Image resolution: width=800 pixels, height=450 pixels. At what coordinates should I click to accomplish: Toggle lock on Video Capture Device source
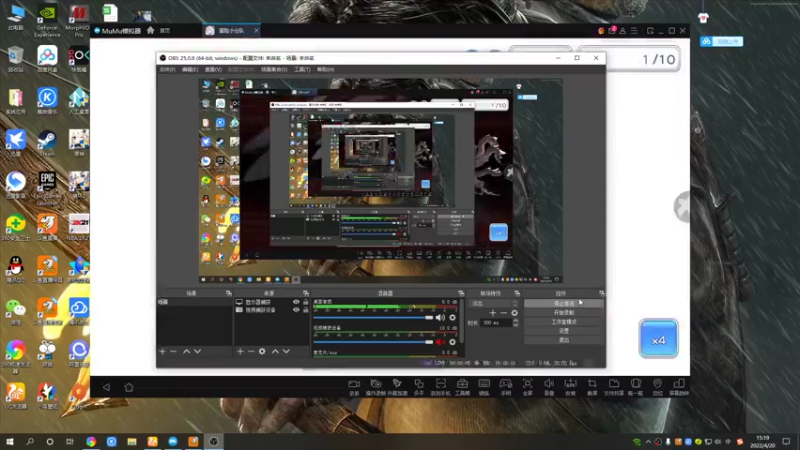coord(306,310)
